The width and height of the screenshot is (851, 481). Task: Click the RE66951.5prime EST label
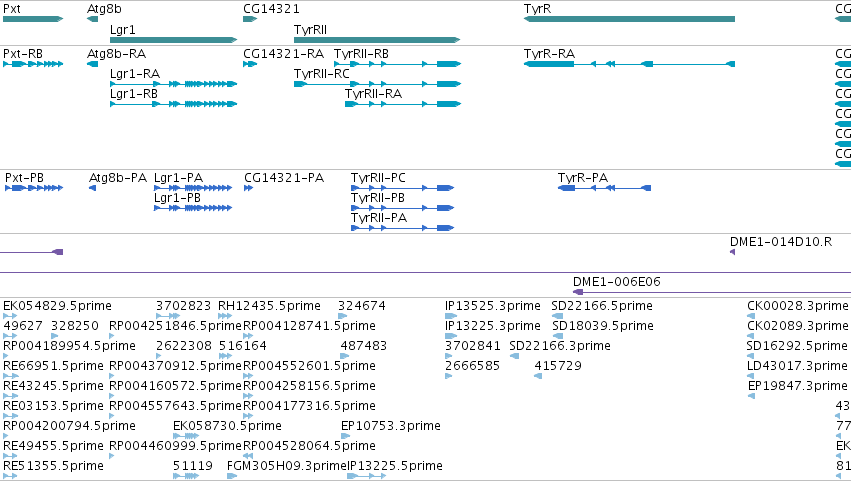coord(53,366)
